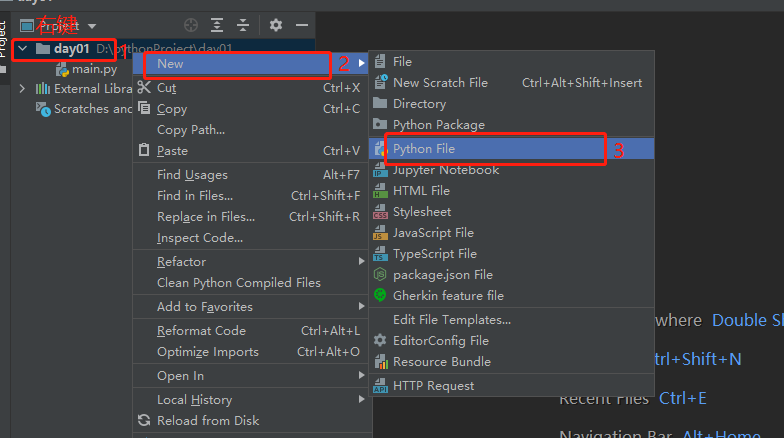Image resolution: width=784 pixels, height=438 pixels.
Task: Select Find Usages menu entry
Action: pyautogui.click(x=250, y=175)
